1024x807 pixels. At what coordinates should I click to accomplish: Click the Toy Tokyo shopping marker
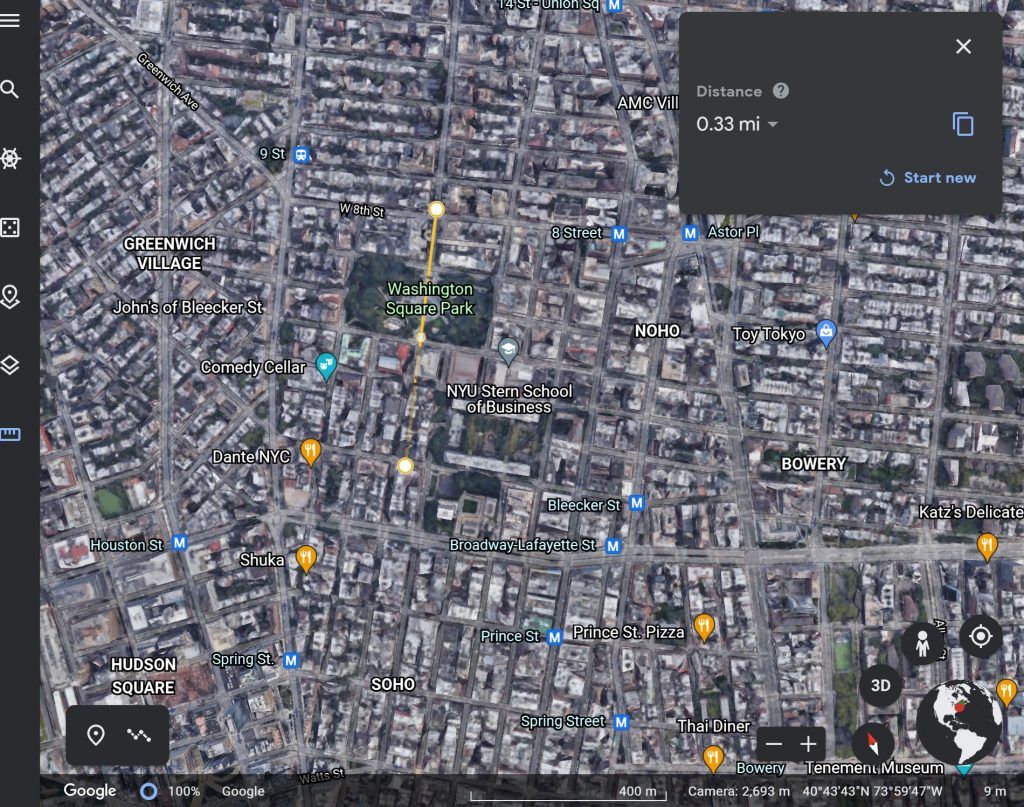click(826, 333)
